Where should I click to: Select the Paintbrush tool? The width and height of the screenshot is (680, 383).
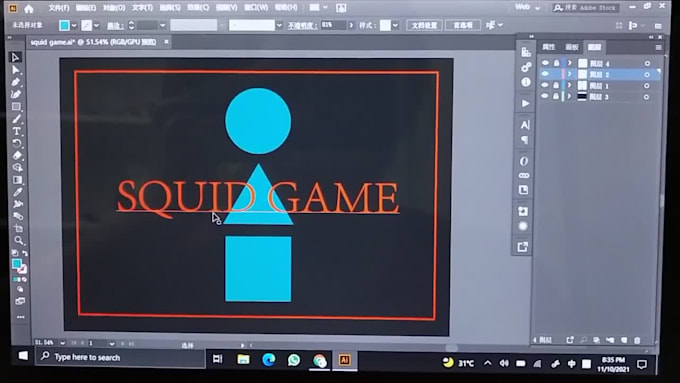click(16, 119)
